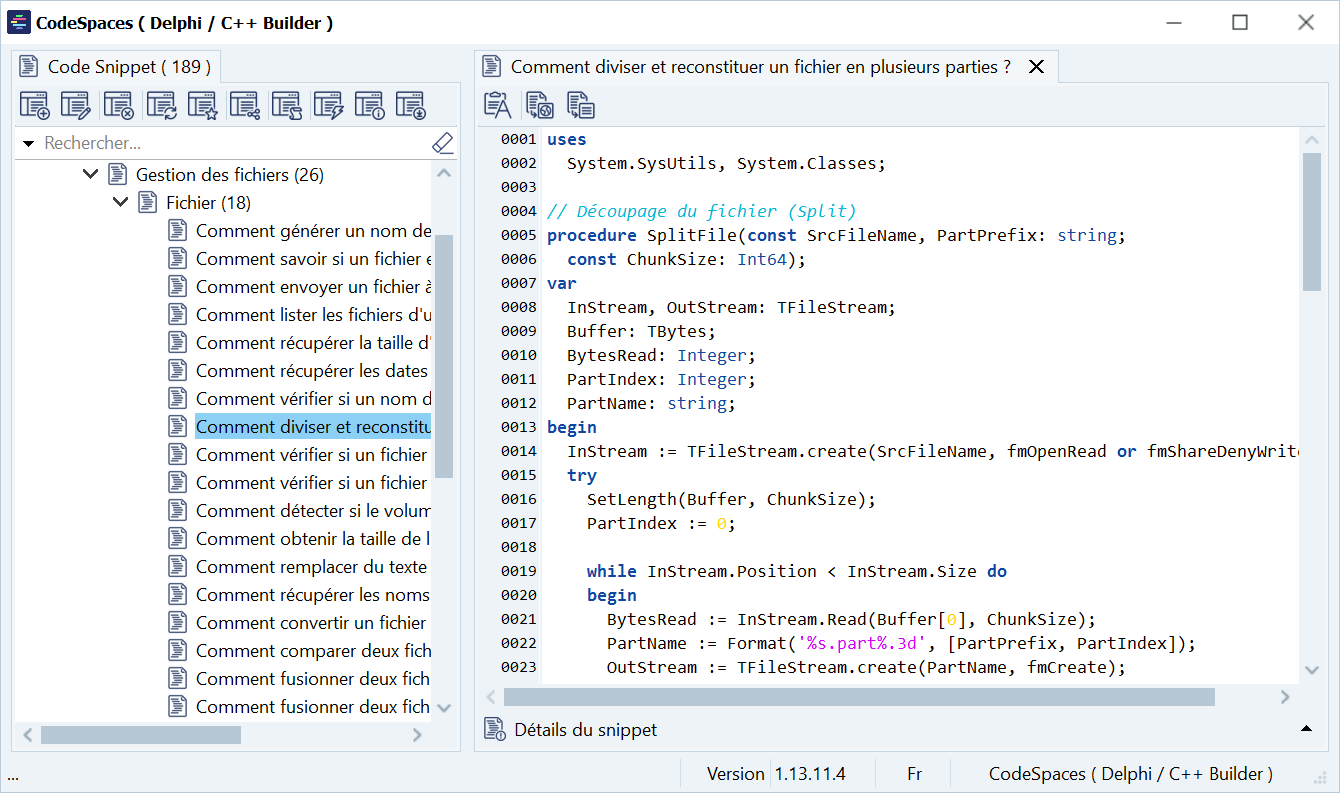Image resolution: width=1340 pixels, height=793 pixels.
Task: Click the add new snippet icon
Action: click(x=35, y=105)
